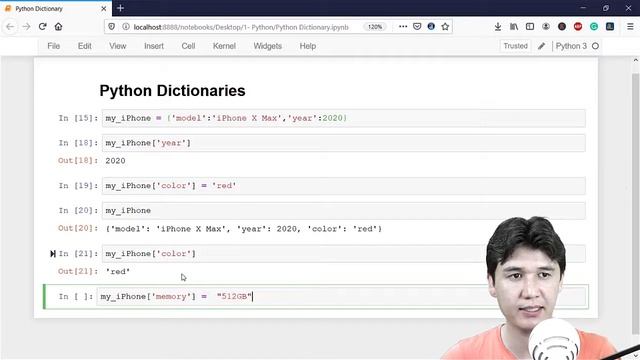This screenshot has width=640, height=360.
Task: Open Firefox account icon
Action: click(x=546, y=27)
